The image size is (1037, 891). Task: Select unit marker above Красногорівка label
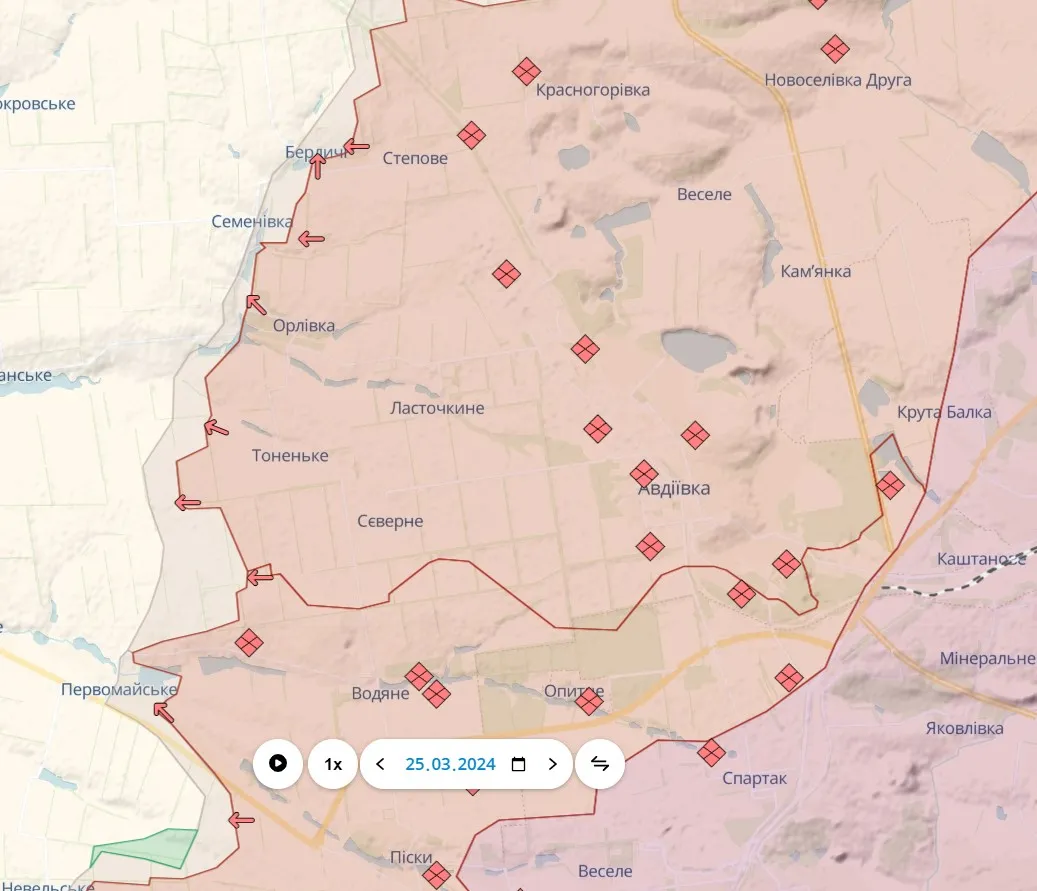[x=526, y=71]
